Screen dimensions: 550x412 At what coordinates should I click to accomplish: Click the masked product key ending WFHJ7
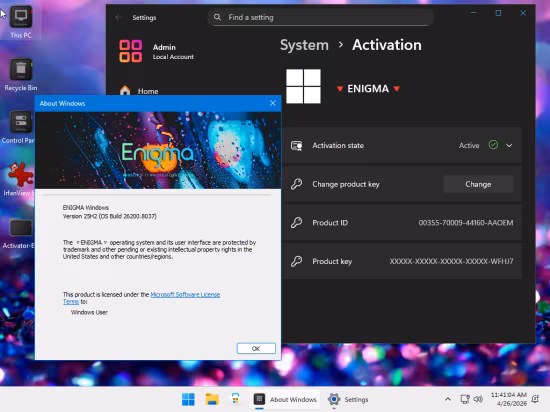[451, 261]
